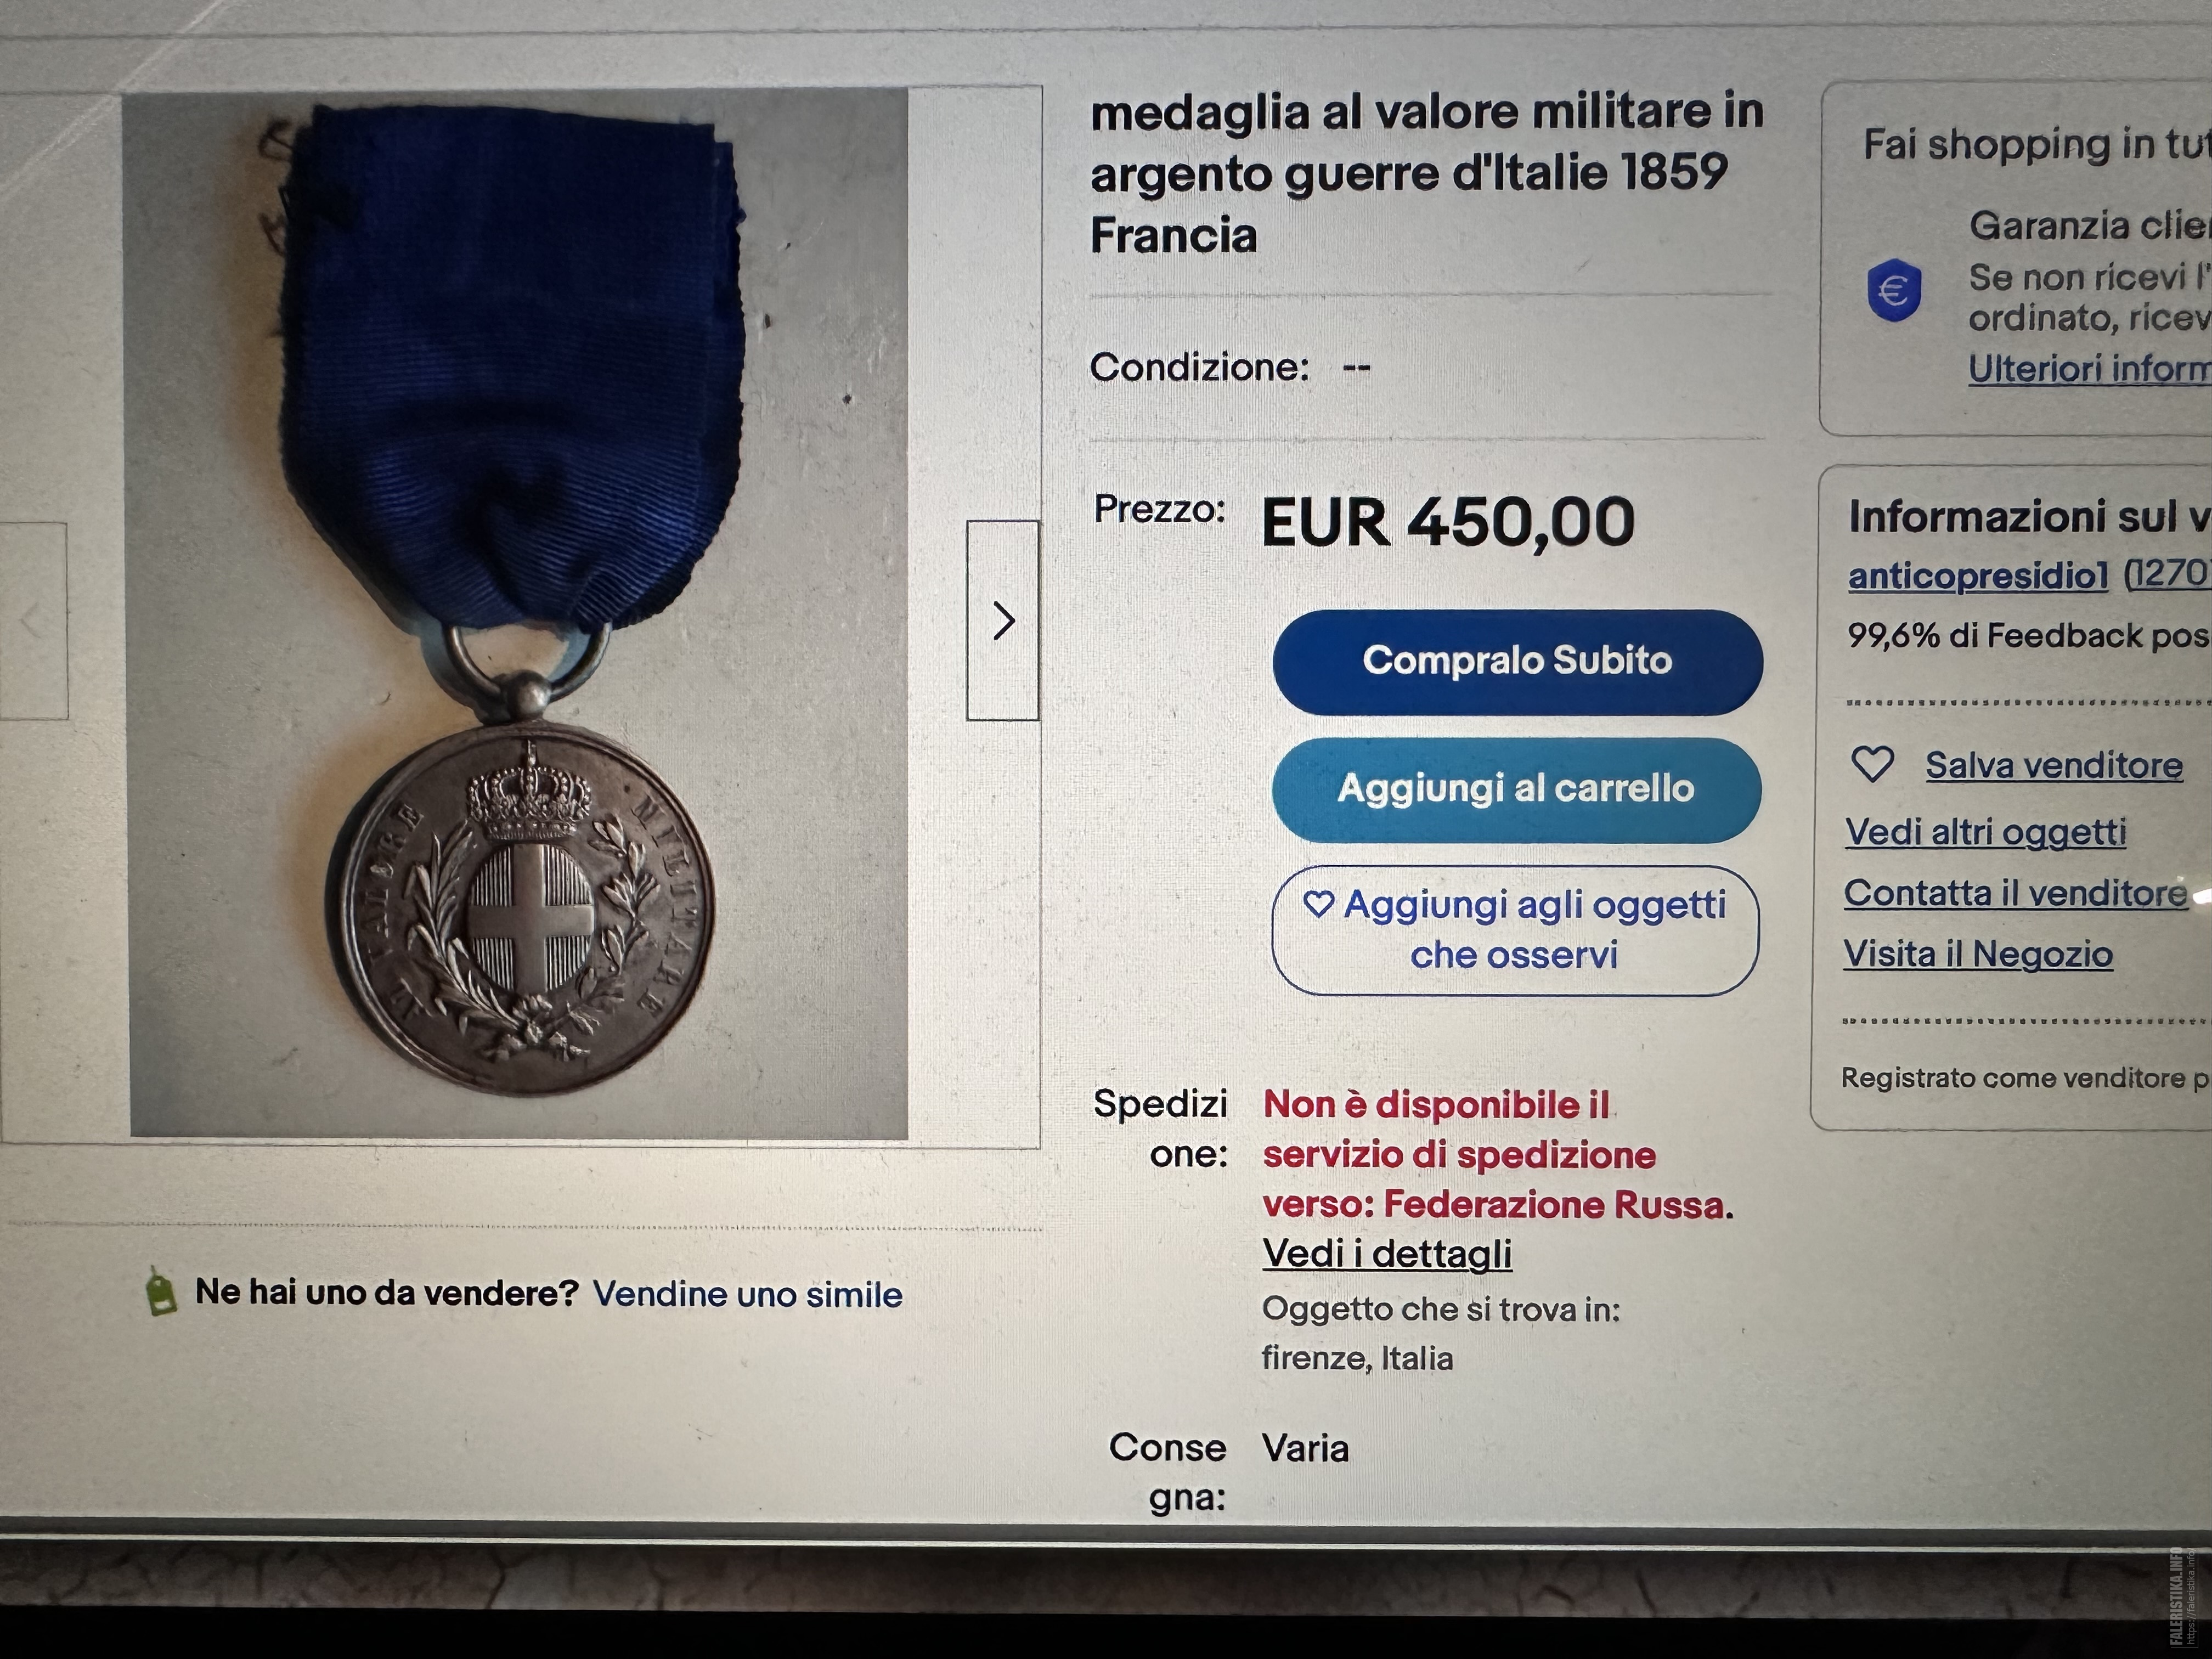
Task: Visit the shop via Visita il Negozio
Action: pos(1978,954)
